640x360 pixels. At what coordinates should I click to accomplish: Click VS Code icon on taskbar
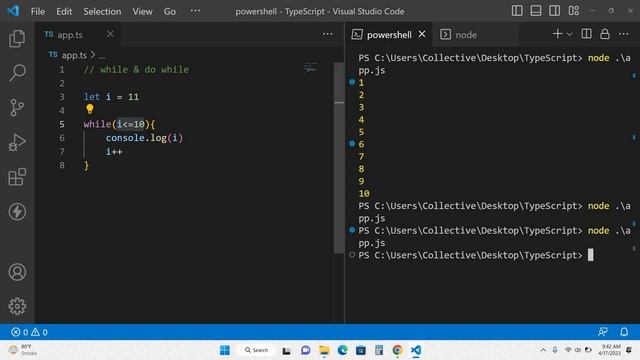(x=416, y=350)
